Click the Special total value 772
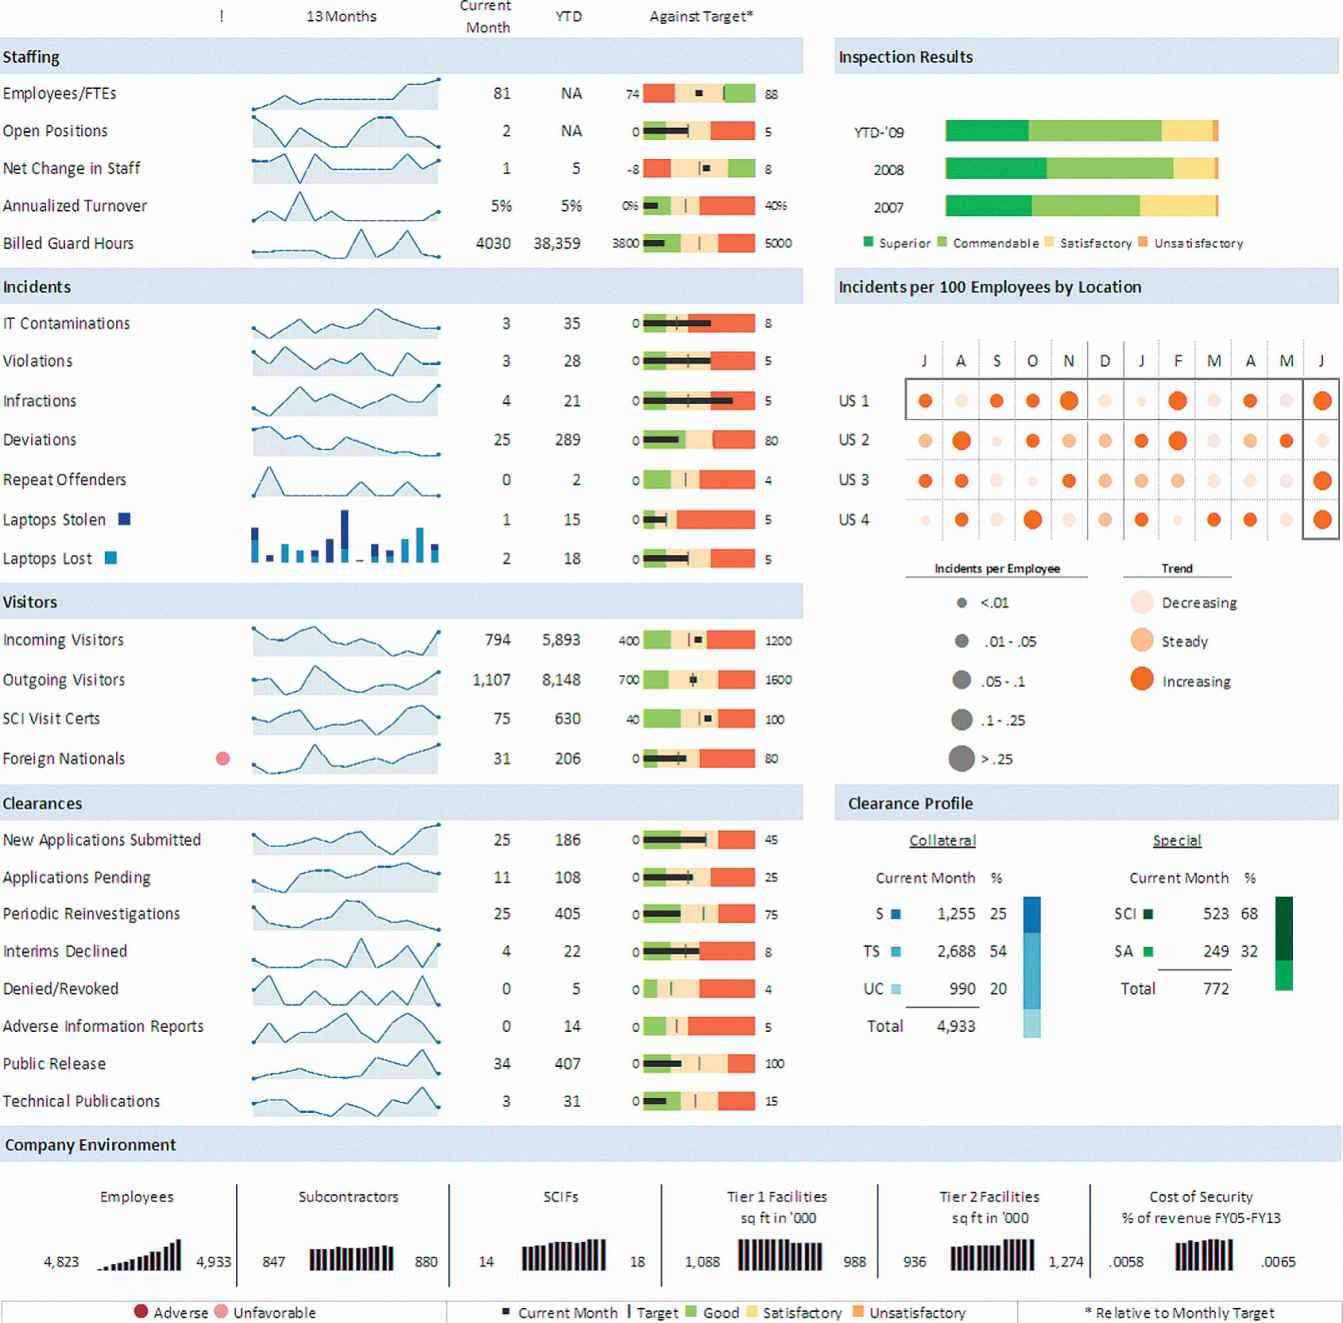 click(1216, 989)
